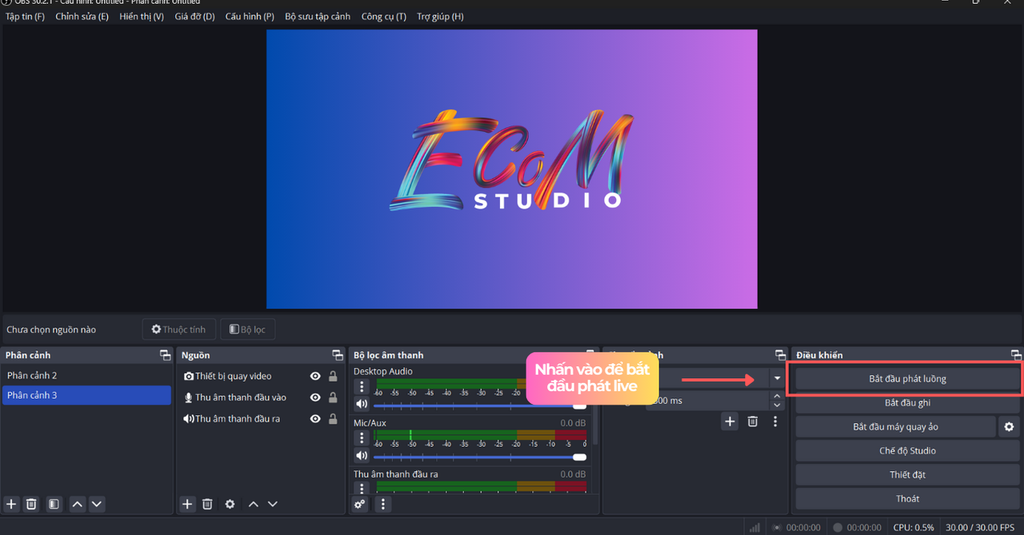Open Công cụ (T) menu
Image resolution: width=1024 pixels, height=535 pixels.
pos(383,16)
